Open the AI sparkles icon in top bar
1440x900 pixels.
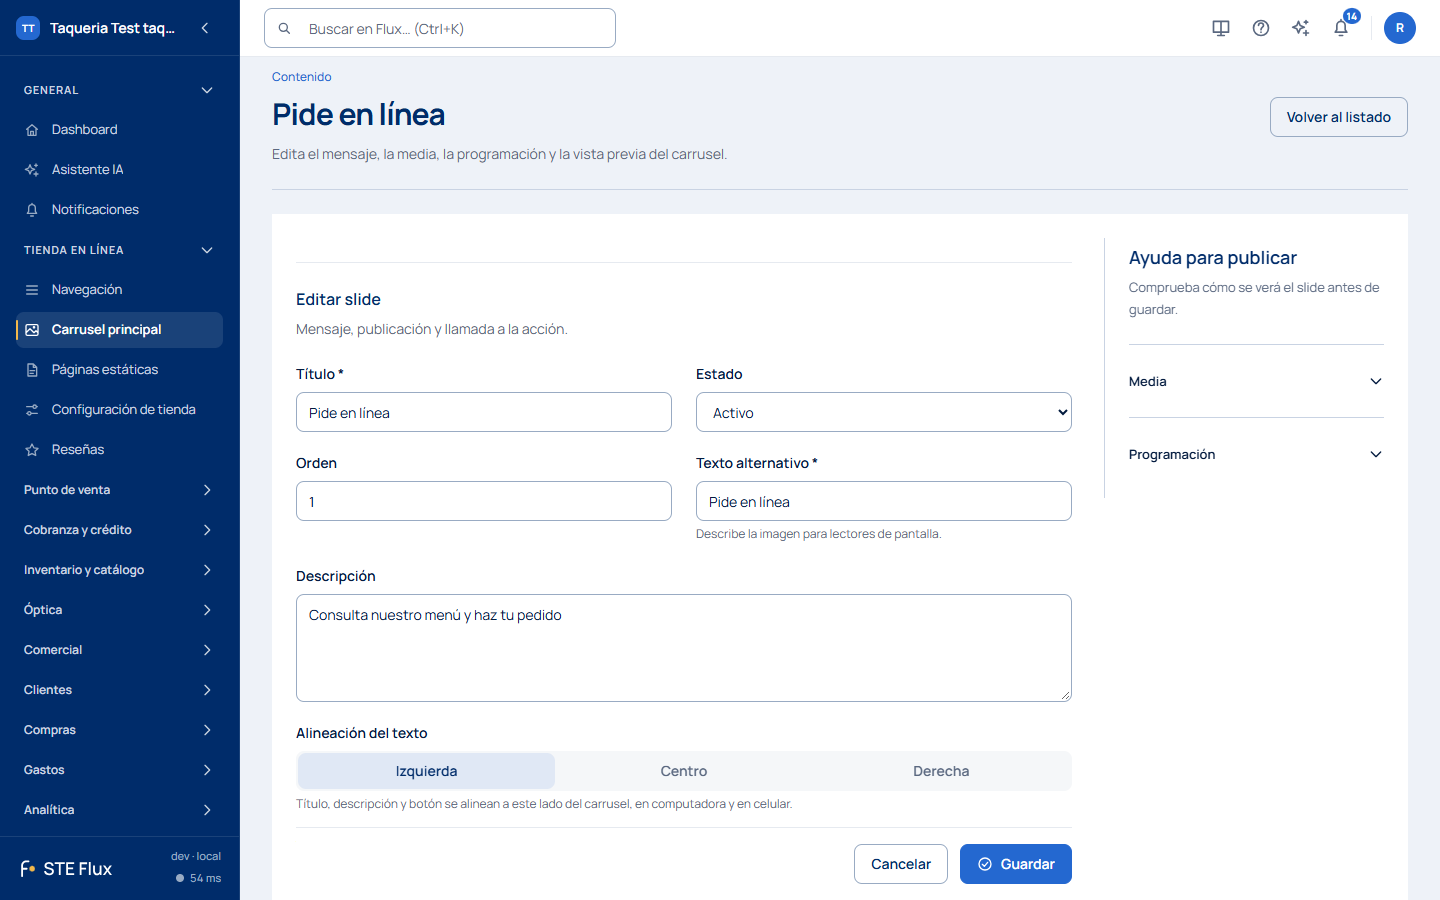[1301, 28]
